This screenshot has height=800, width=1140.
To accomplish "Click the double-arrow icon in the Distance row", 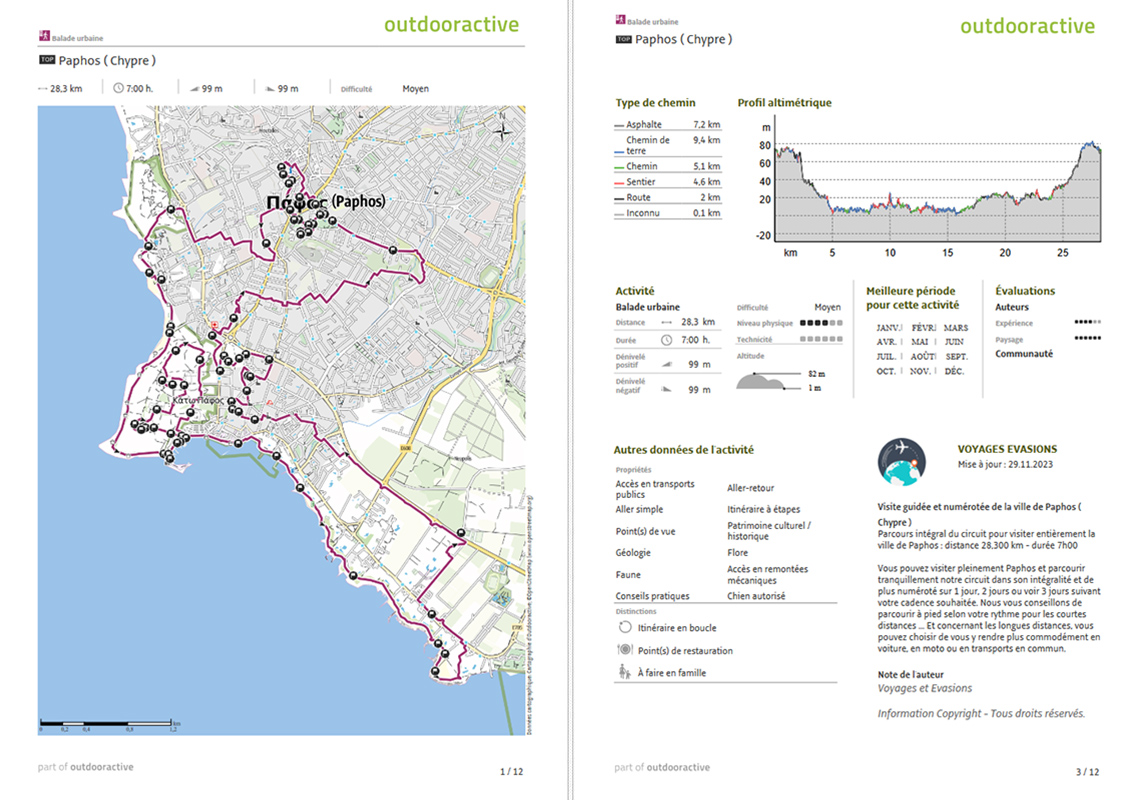I will 666,322.
